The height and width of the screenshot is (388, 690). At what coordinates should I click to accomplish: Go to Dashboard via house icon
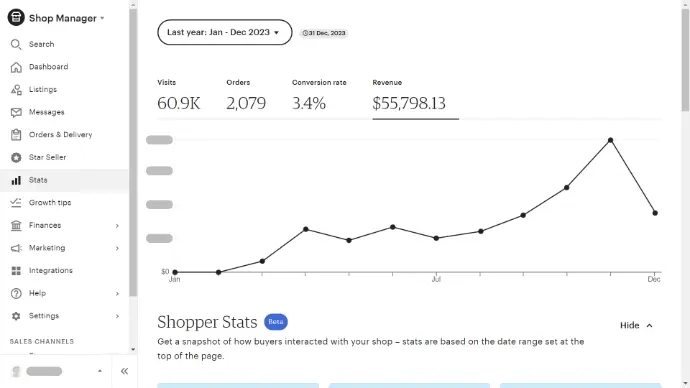tap(16, 67)
